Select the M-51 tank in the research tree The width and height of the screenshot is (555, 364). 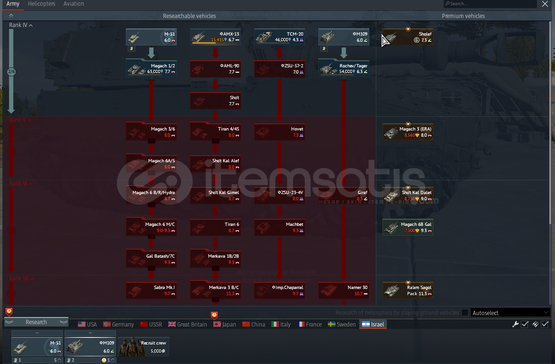(151, 37)
